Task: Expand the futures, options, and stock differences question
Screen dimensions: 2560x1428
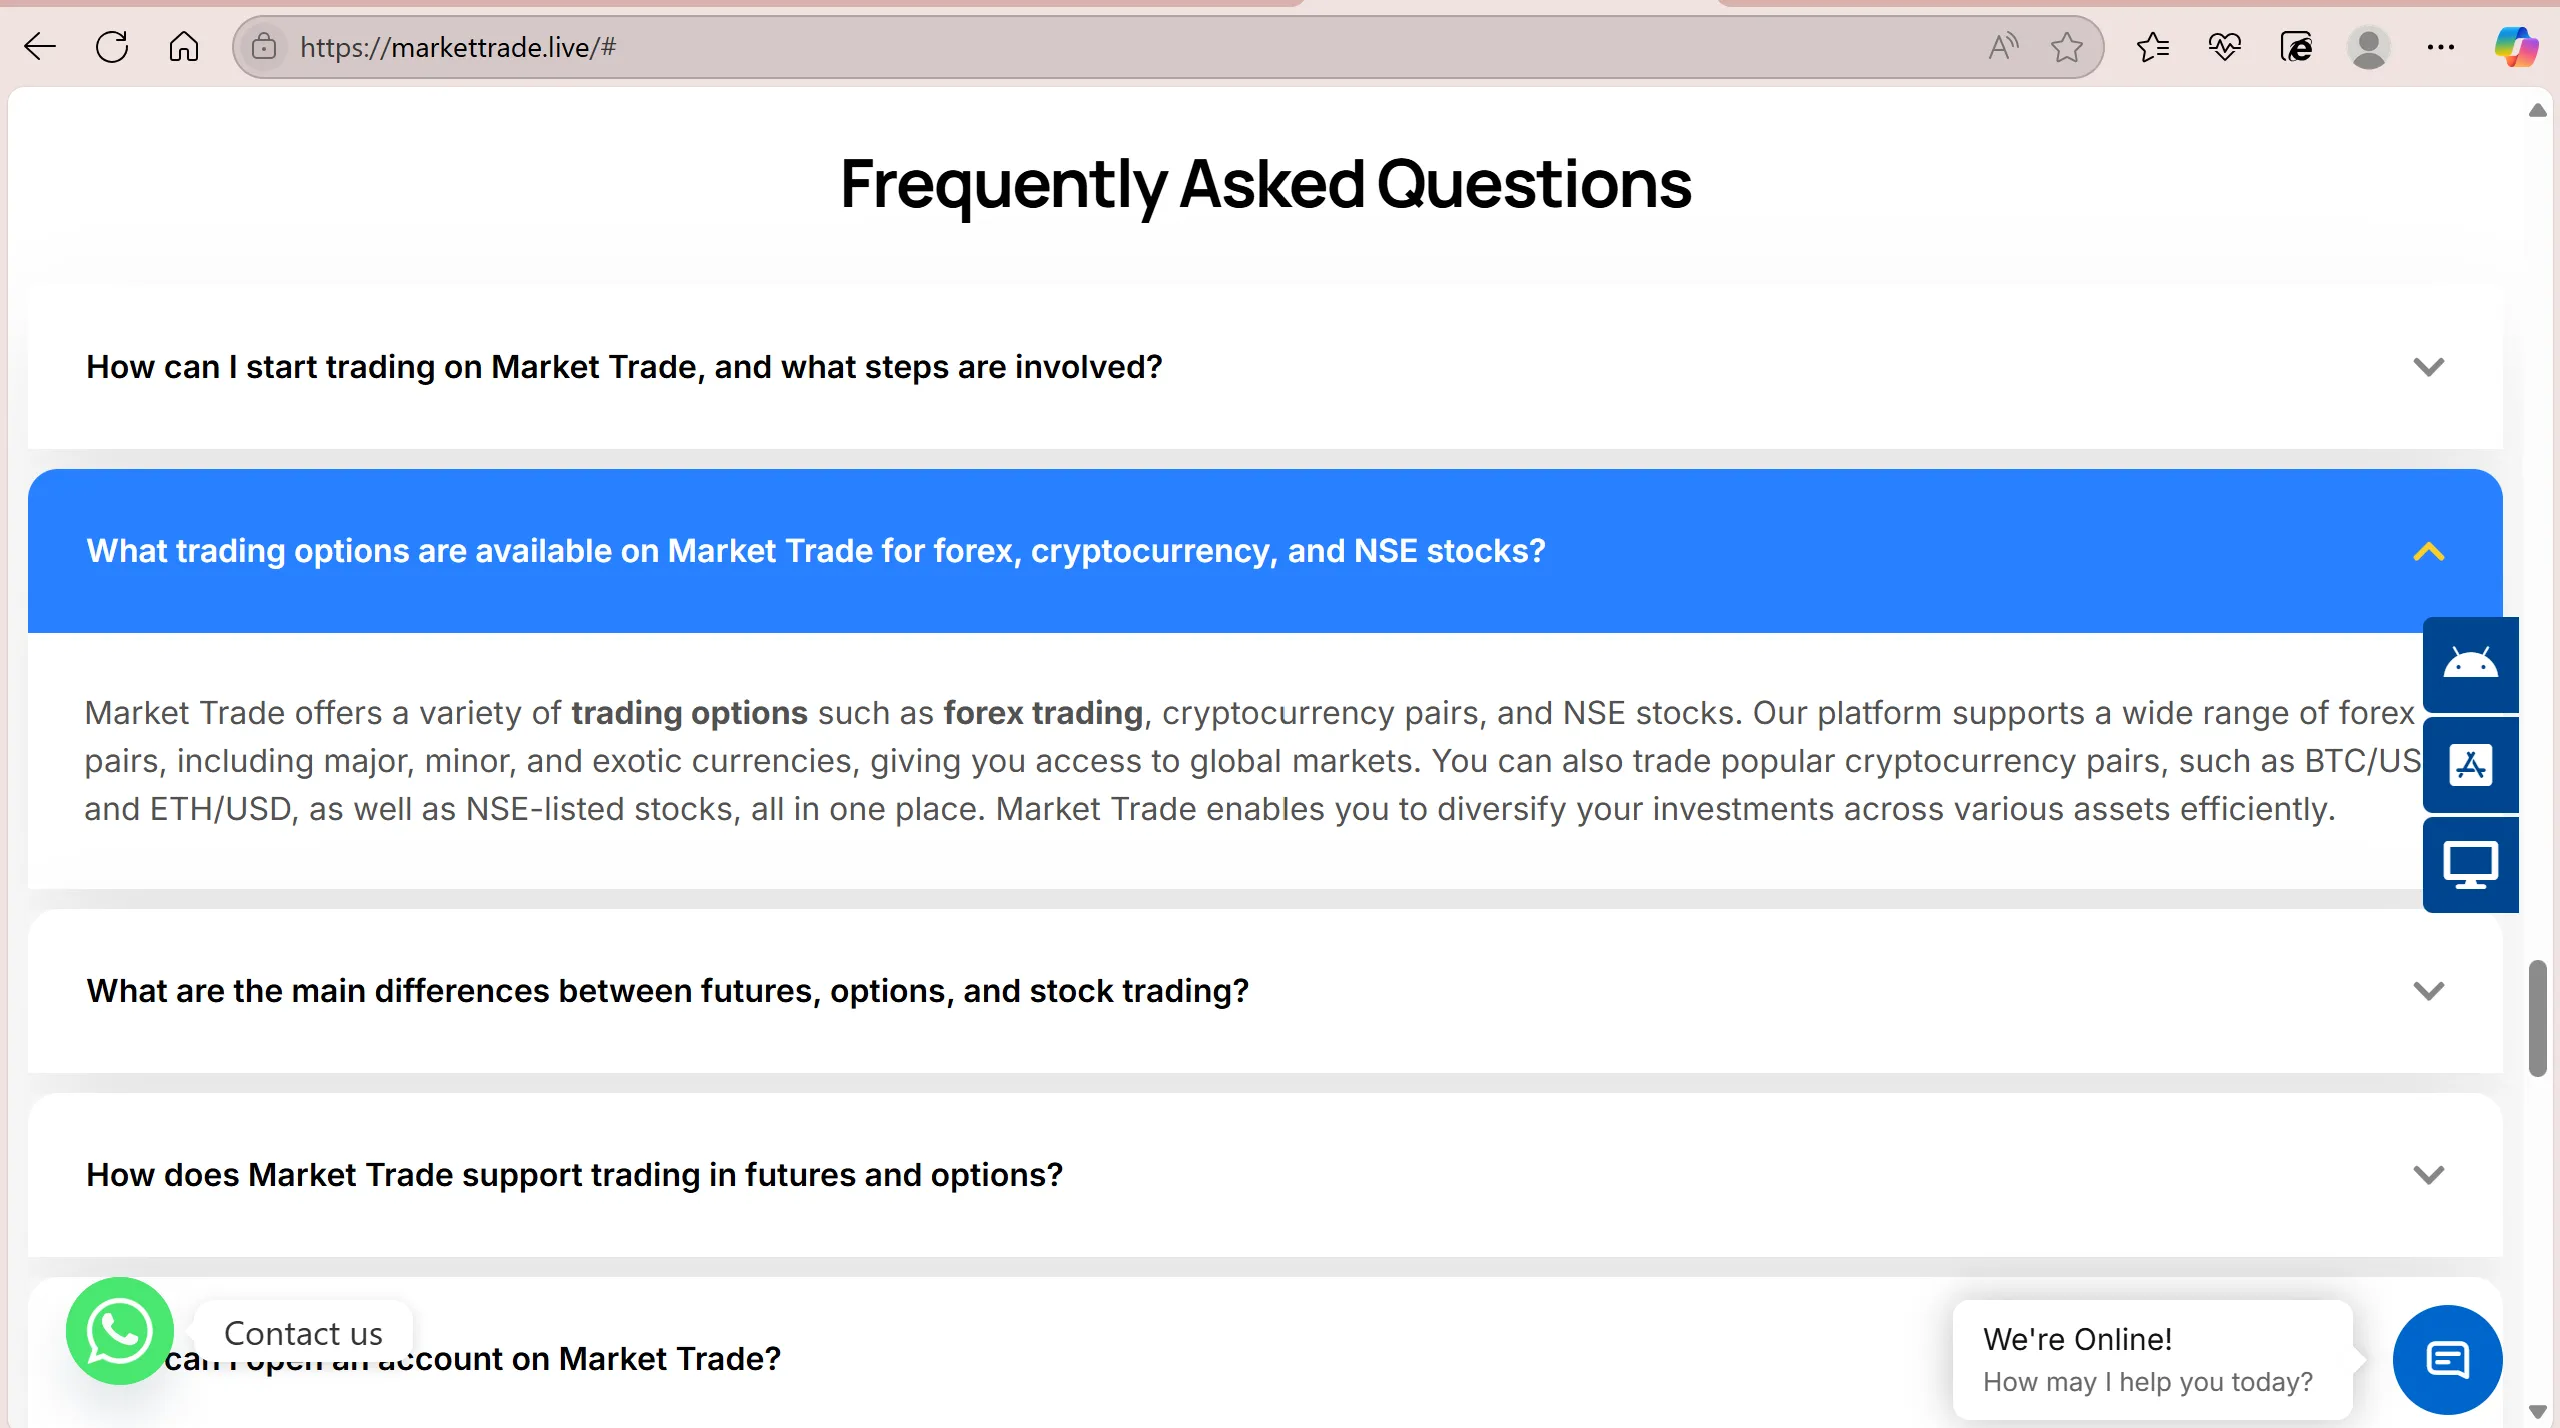Action: [1265, 991]
